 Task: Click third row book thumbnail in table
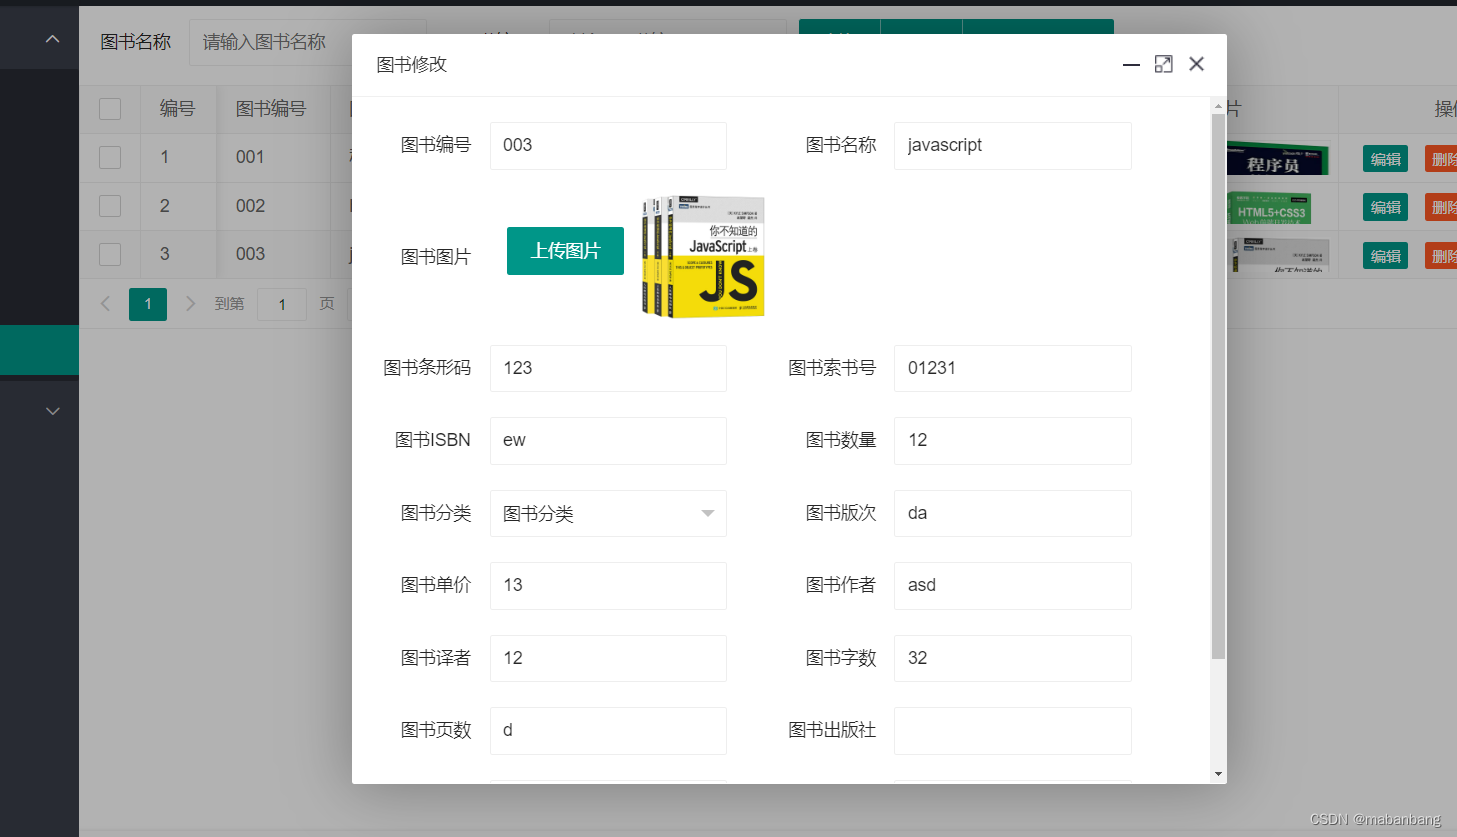point(1279,256)
